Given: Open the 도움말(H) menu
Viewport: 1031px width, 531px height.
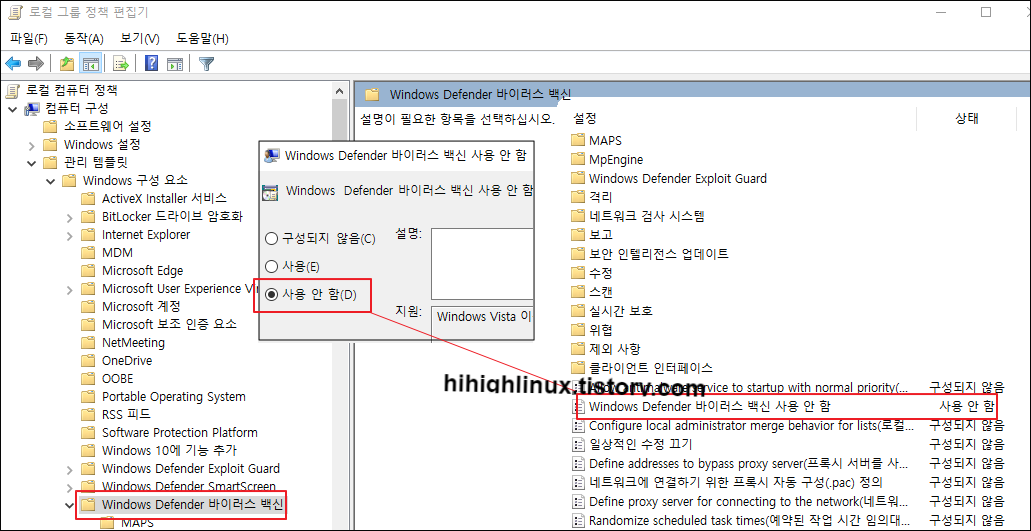Looking at the screenshot, I should click(x=203, y=39).
